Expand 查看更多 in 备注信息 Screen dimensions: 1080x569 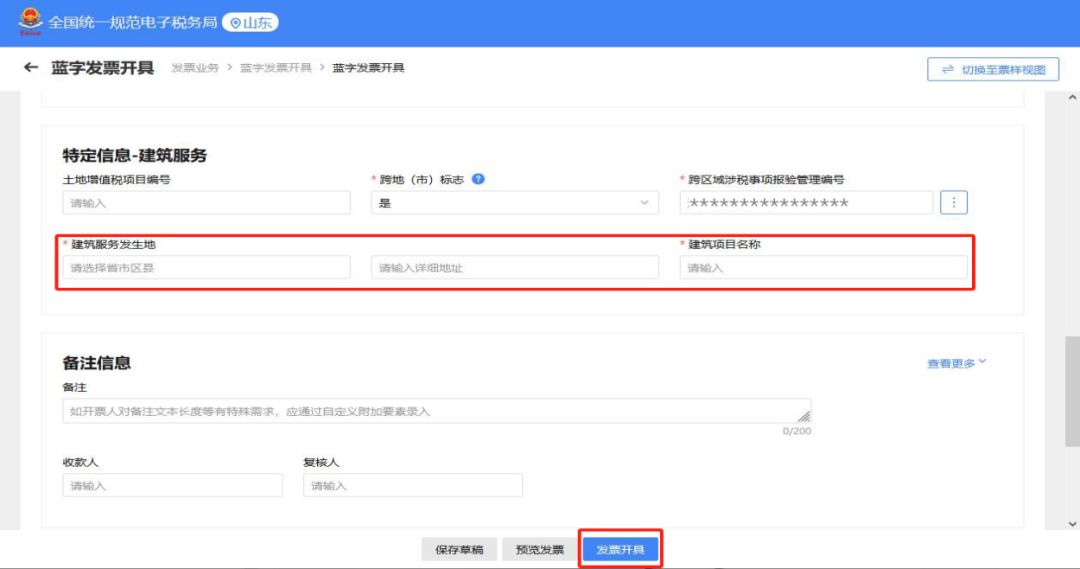point(956,363)
